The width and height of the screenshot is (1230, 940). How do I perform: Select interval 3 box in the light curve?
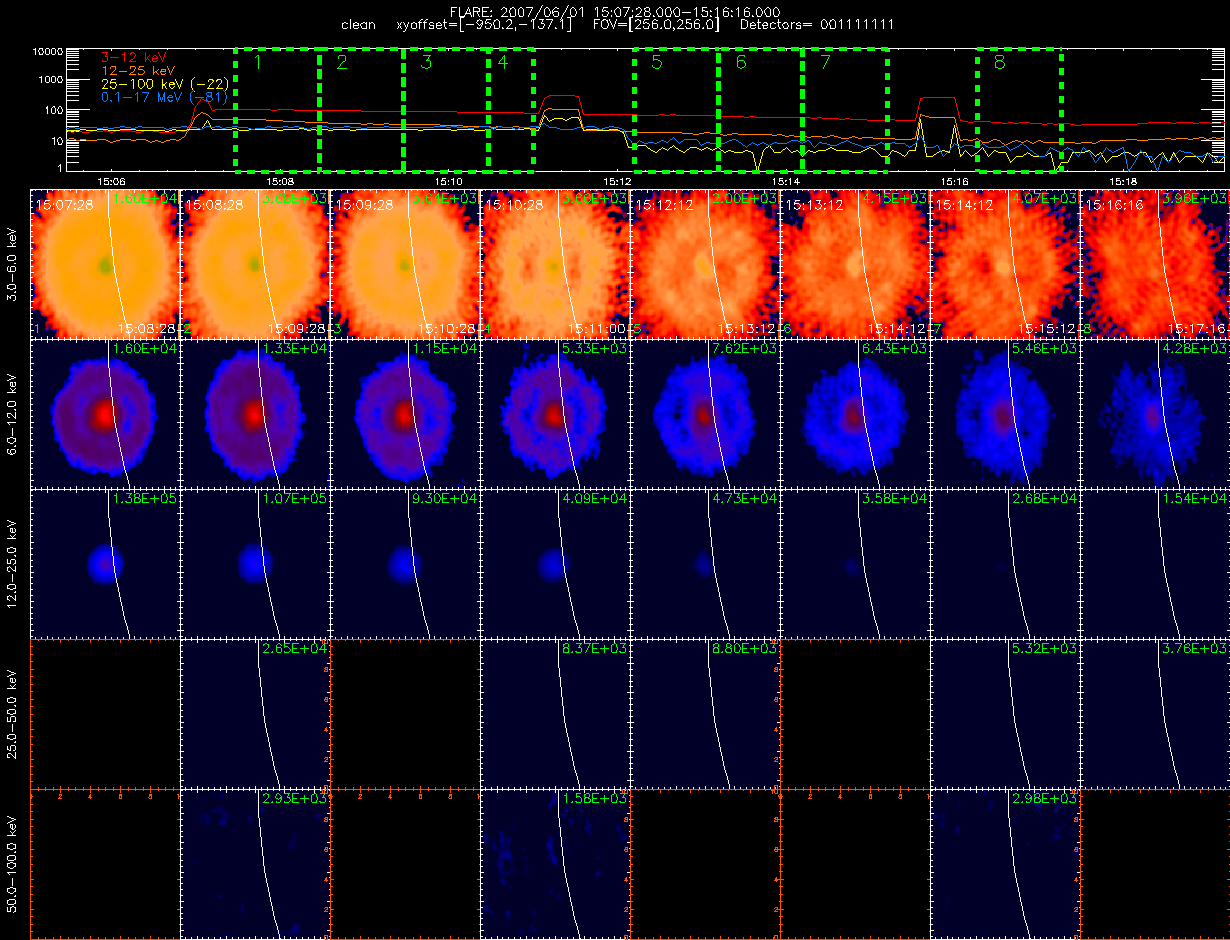446,109
